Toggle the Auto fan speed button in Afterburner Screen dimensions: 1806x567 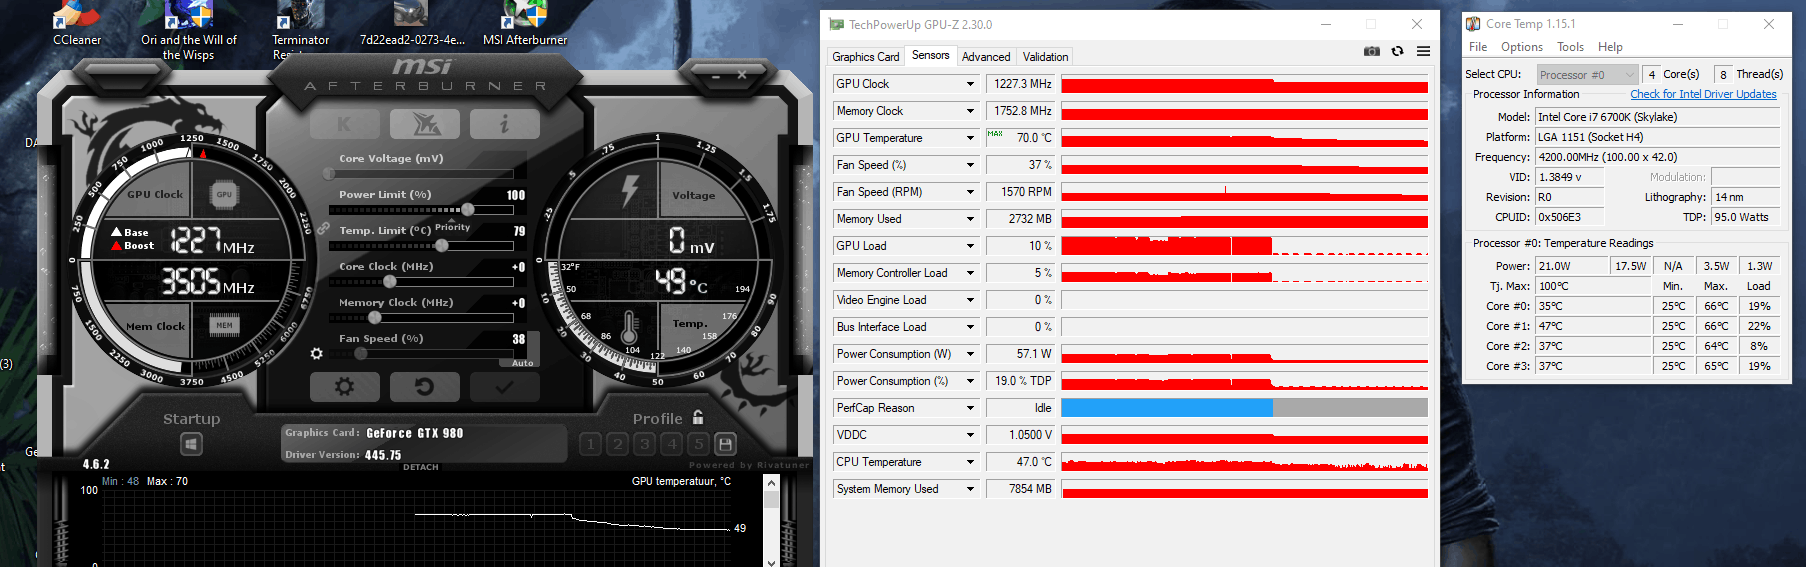pyautogui.click(x=523, y=363)
